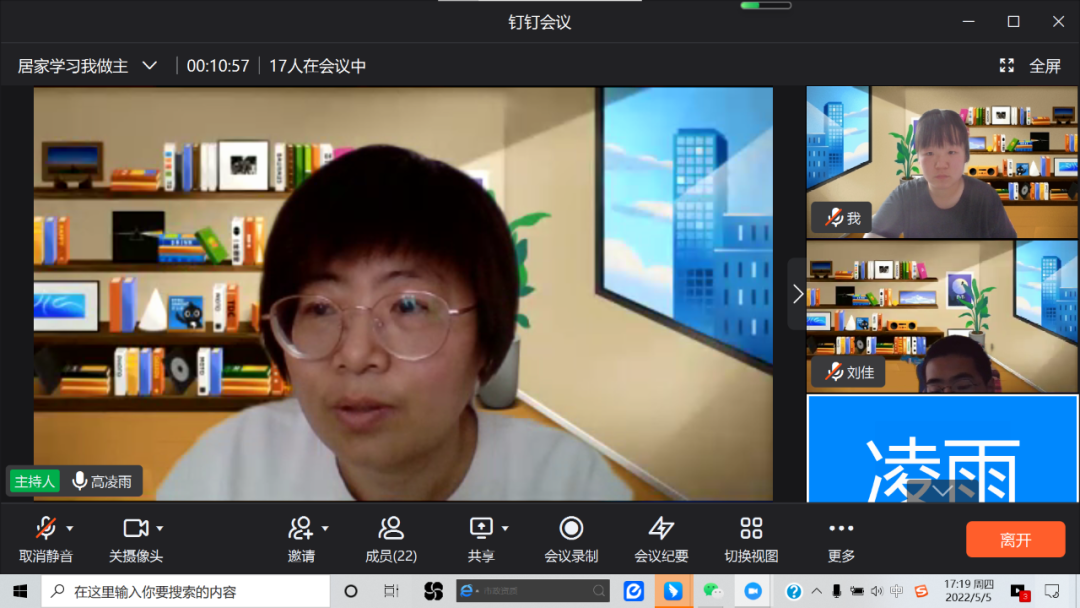Show hidden system tray icons
Image resolution: width=1080 pixels, height=608 pixels.
coord(817,591)
